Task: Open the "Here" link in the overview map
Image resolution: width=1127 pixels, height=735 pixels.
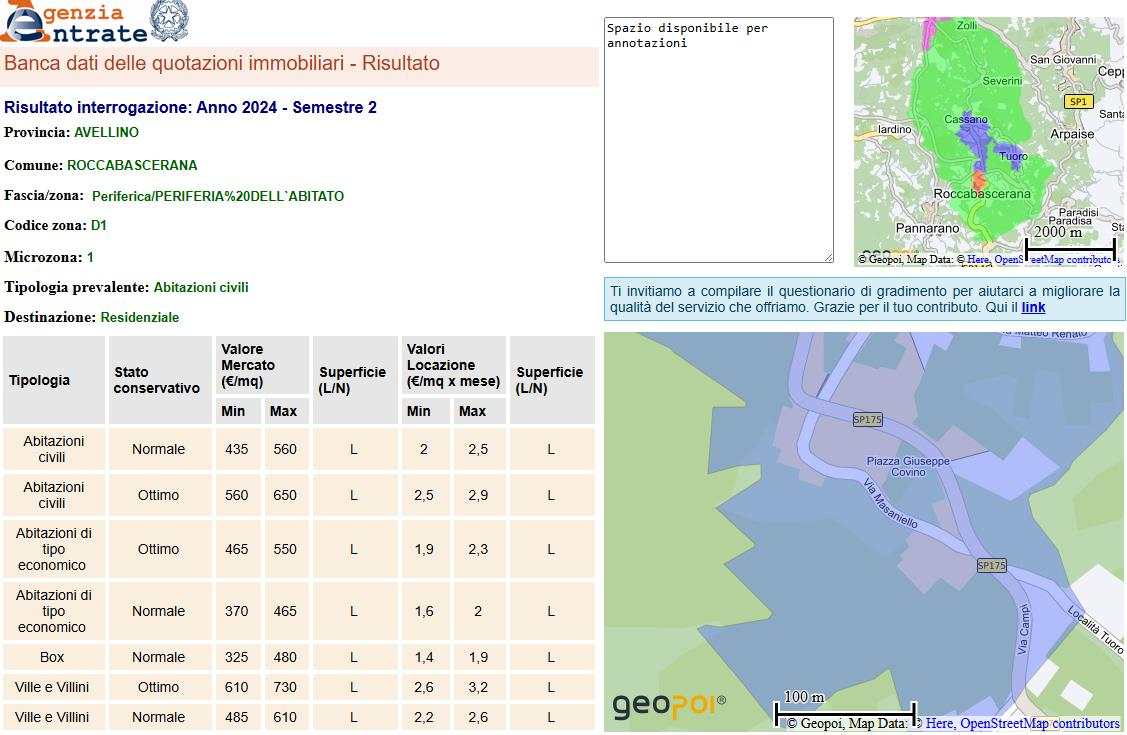Action: (977, 260)
